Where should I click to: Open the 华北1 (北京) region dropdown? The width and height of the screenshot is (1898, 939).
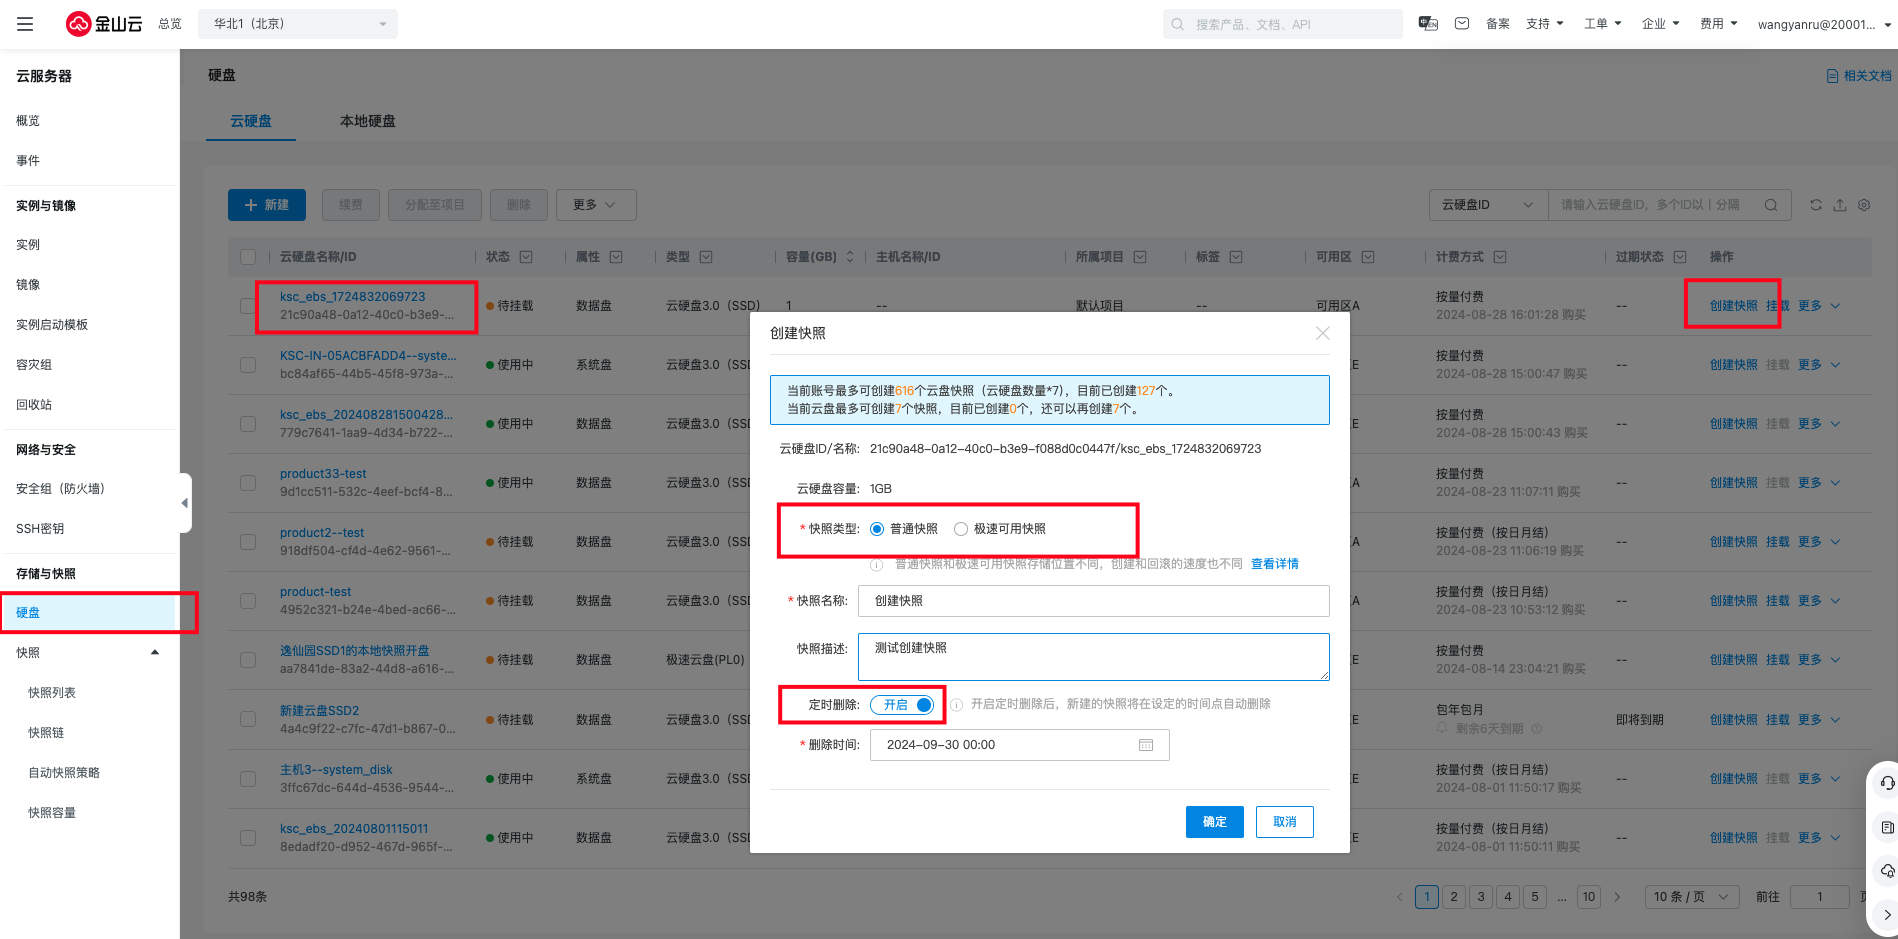(x=298, y=24)
